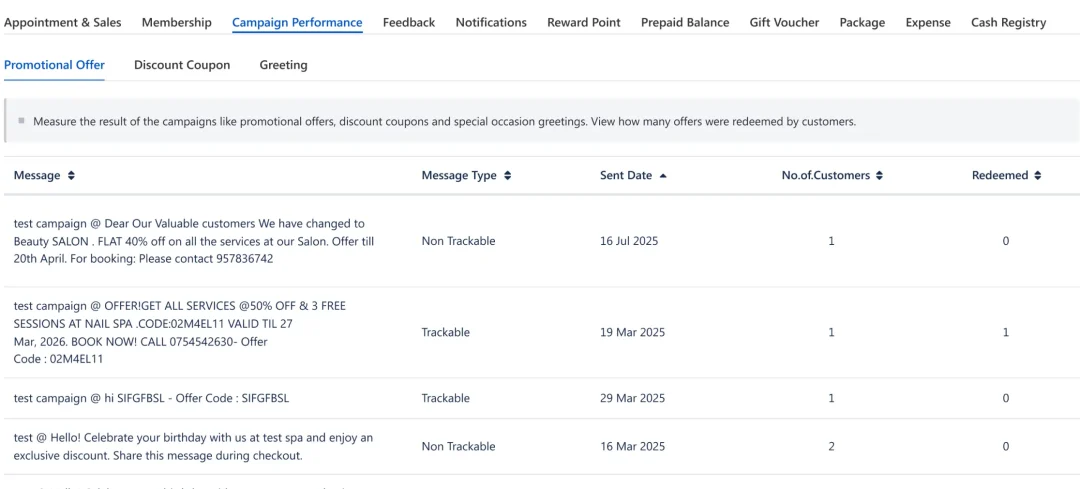Viewport: 1080px width, 489px height.
Task: Select the Reward Point tab
Action: point(584,22)
